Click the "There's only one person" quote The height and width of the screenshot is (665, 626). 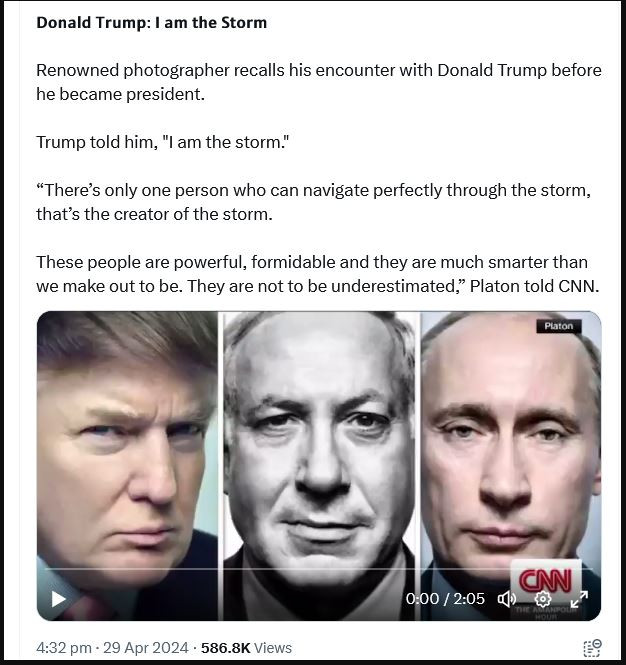click(313, 202)
